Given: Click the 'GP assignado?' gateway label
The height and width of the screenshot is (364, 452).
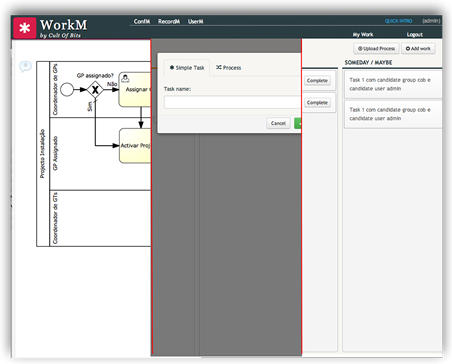Looking at the screenshot, I should (x=95, y=76).
